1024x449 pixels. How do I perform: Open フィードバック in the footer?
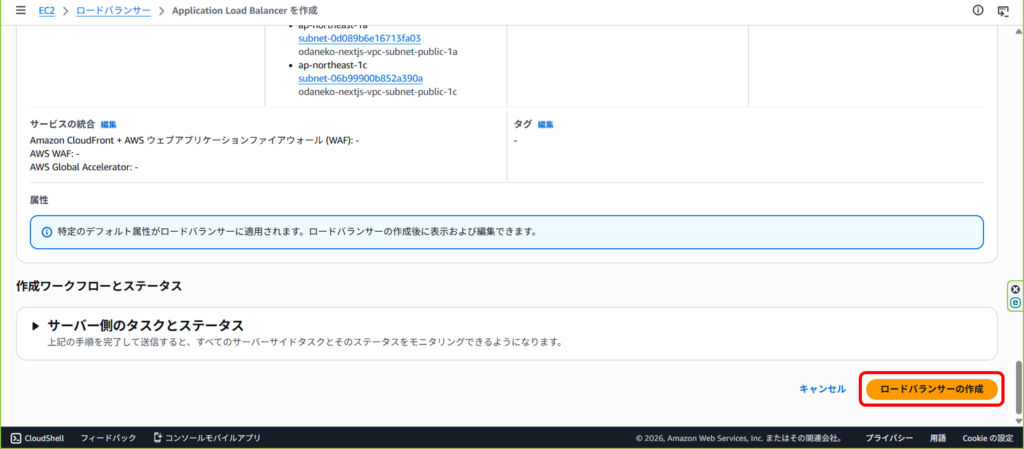coord(108,438)
